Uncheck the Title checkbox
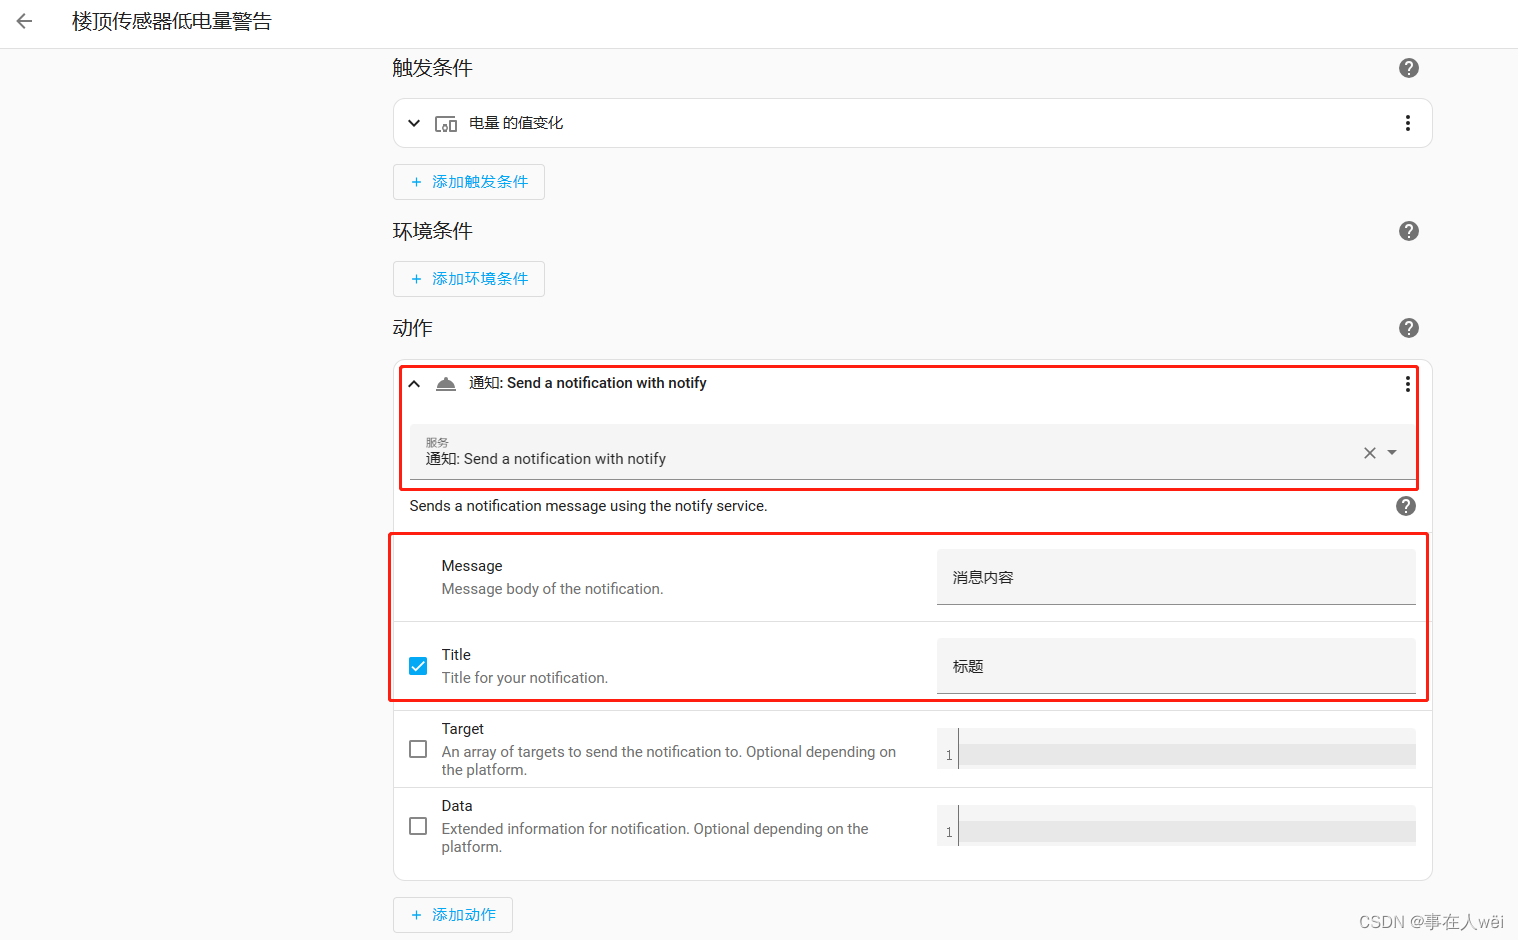The image size is (1518, 940). point(418,666)
